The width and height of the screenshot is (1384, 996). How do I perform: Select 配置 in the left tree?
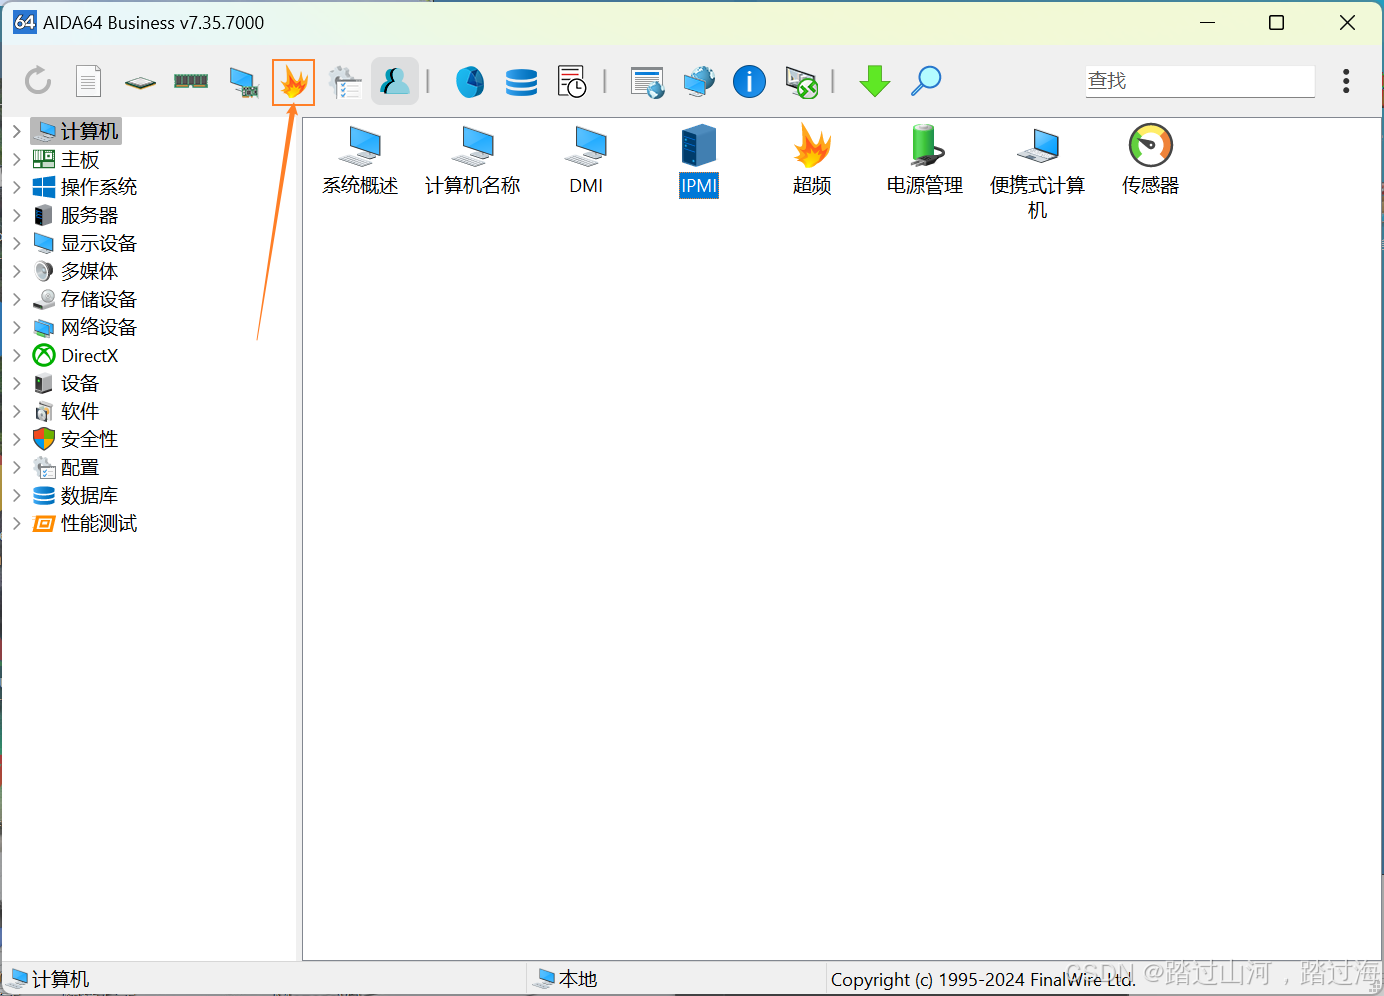[66, 467]
